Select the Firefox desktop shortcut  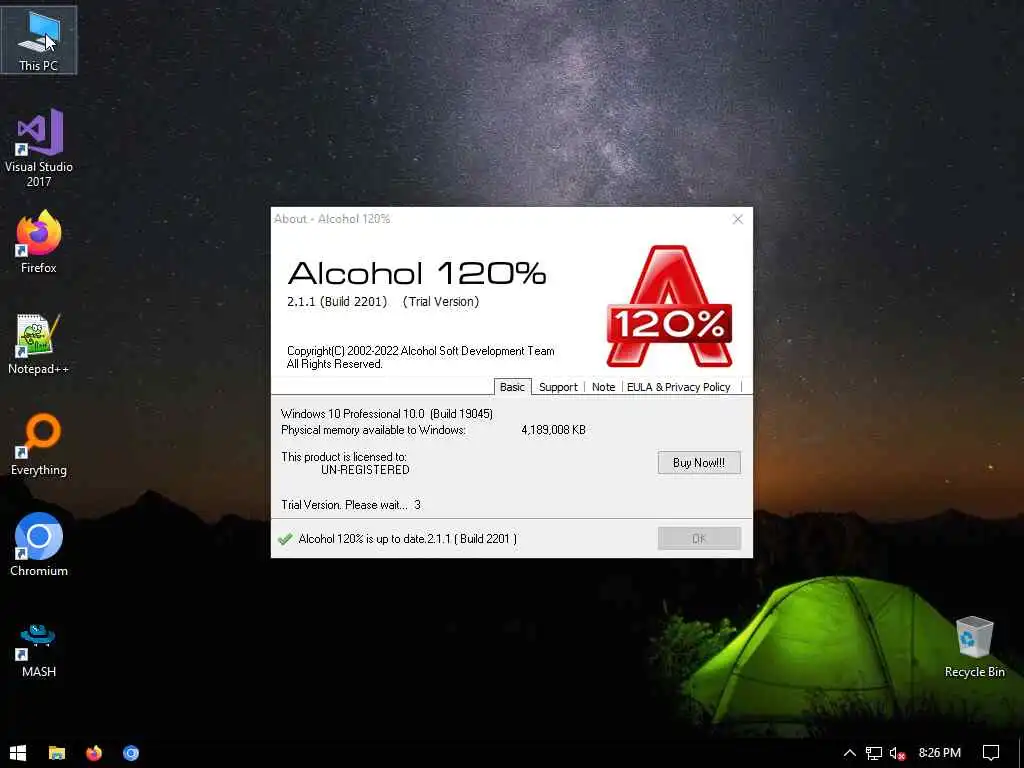39,242
